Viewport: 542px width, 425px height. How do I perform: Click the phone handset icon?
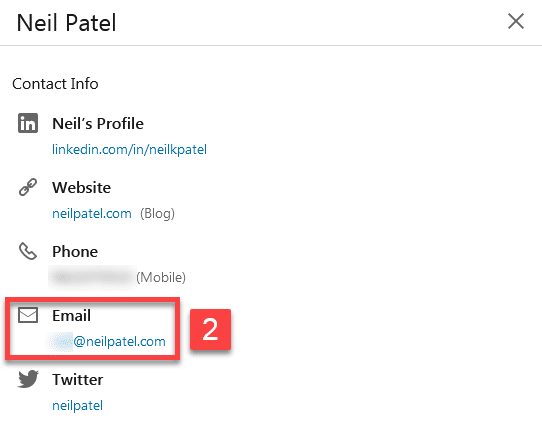point(28,251)
